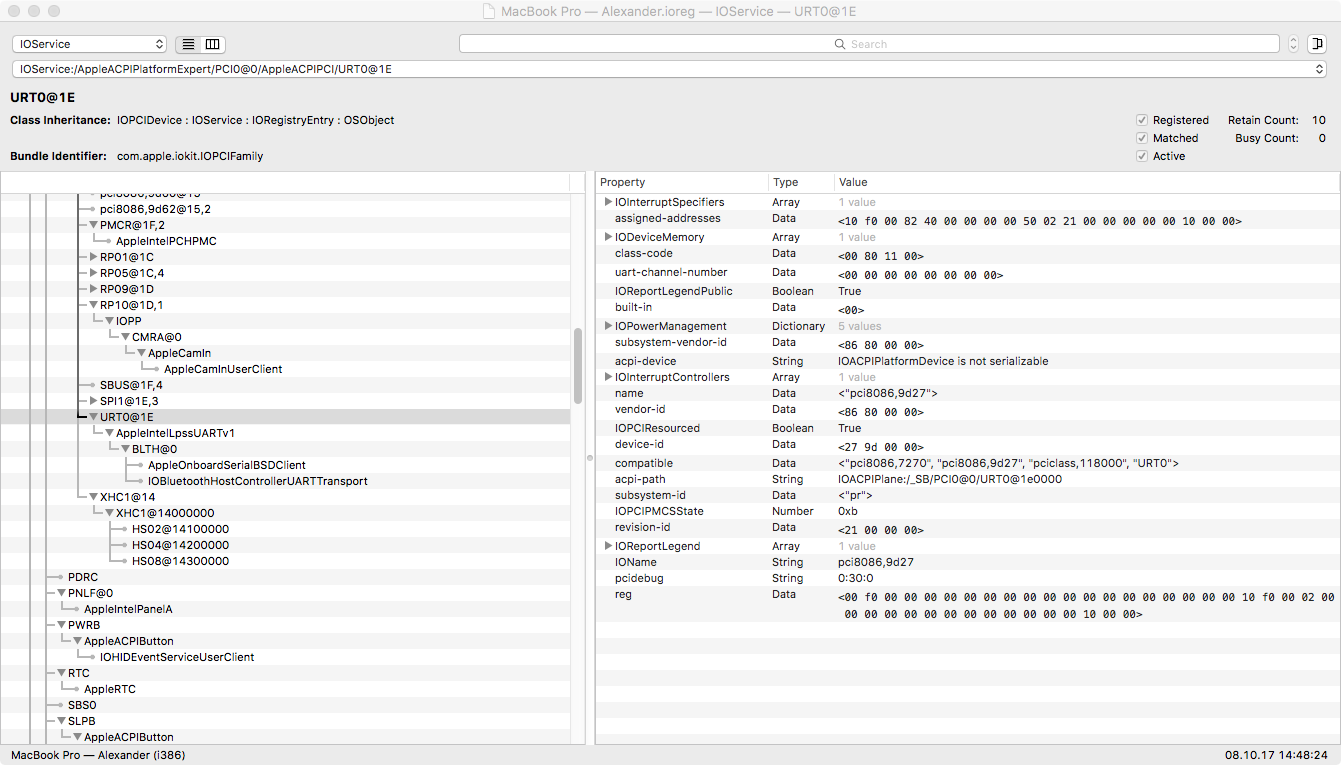The height and width of the screenshot is (765, 1341).
Task: Toggle the Registered checkbox
Action: 1141,120
